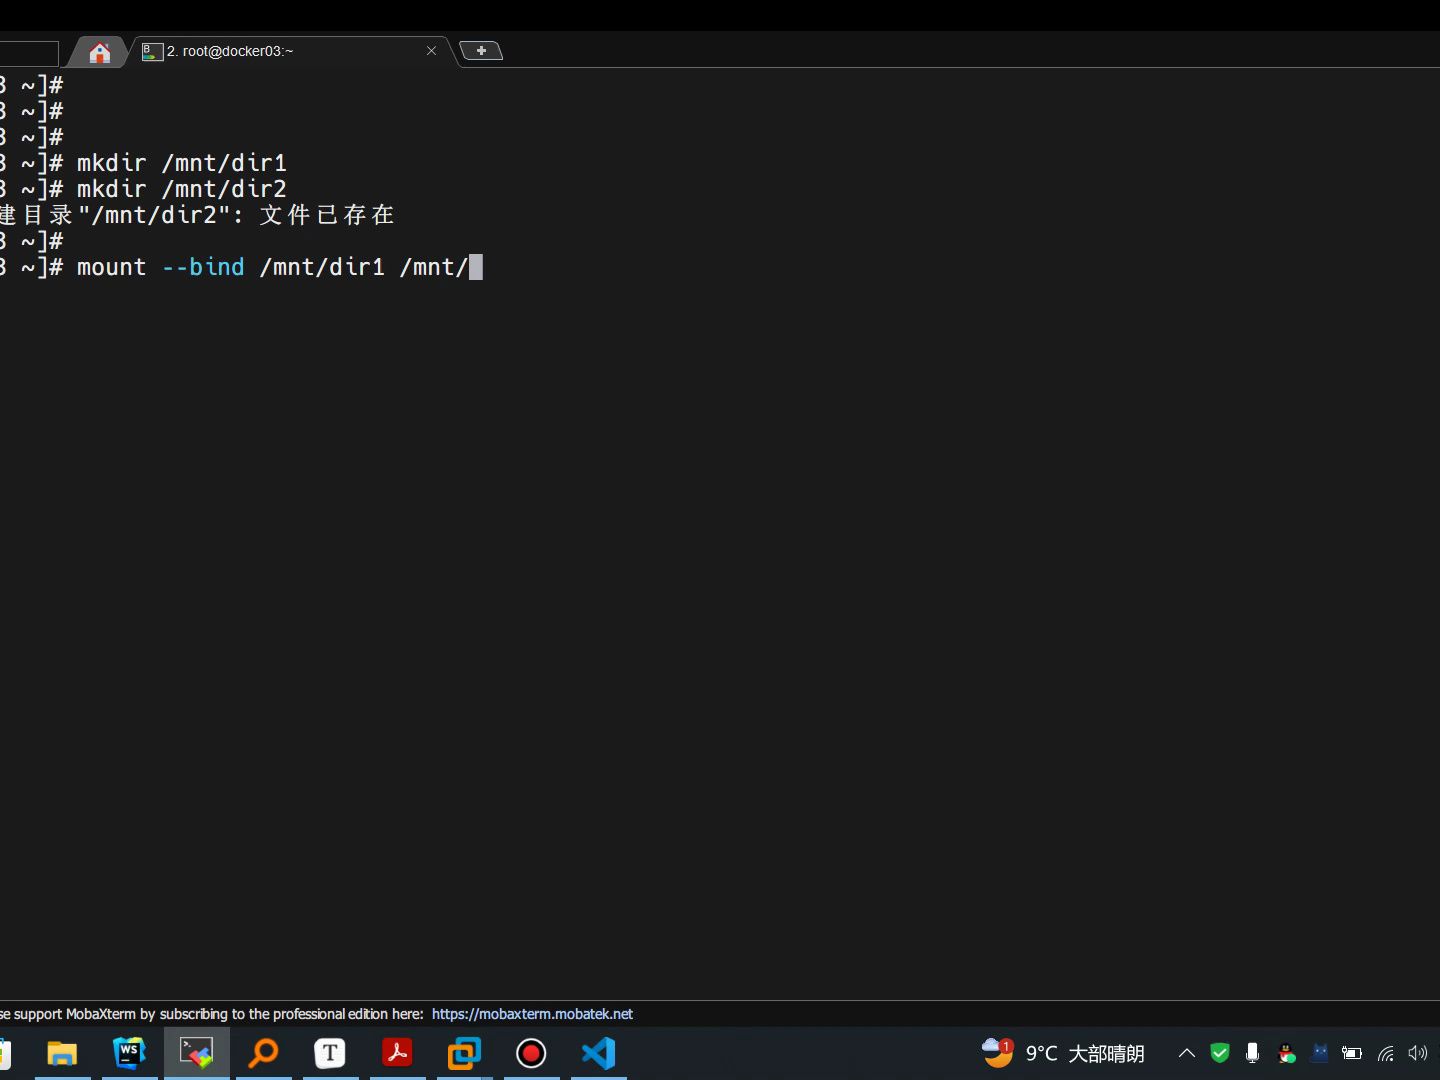Viewport: 1440px width, 1080px height.
Task: Toggle the microphone in the system tray
Action: 1253,1053
